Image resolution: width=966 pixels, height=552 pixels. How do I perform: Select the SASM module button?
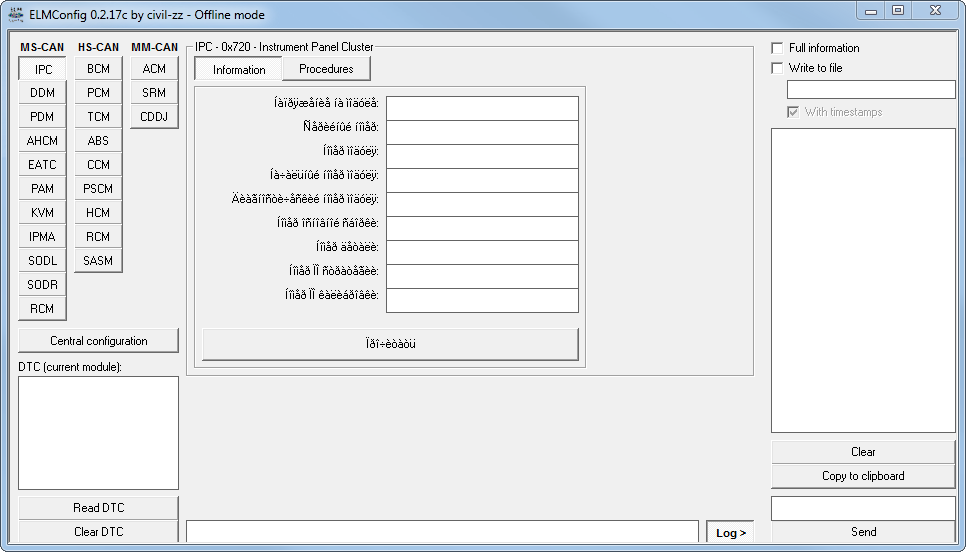coord(98,261)
